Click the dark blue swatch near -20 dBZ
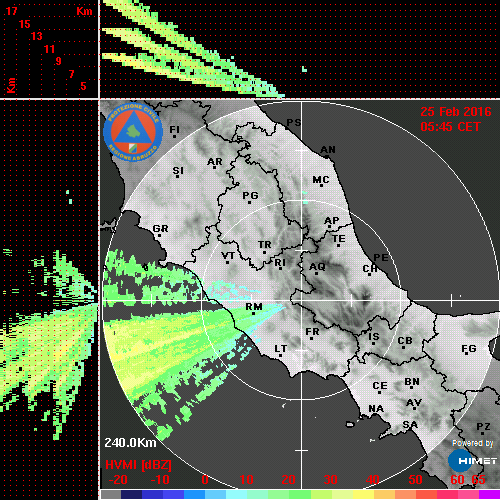500x500 pixels. coord(132,494)
